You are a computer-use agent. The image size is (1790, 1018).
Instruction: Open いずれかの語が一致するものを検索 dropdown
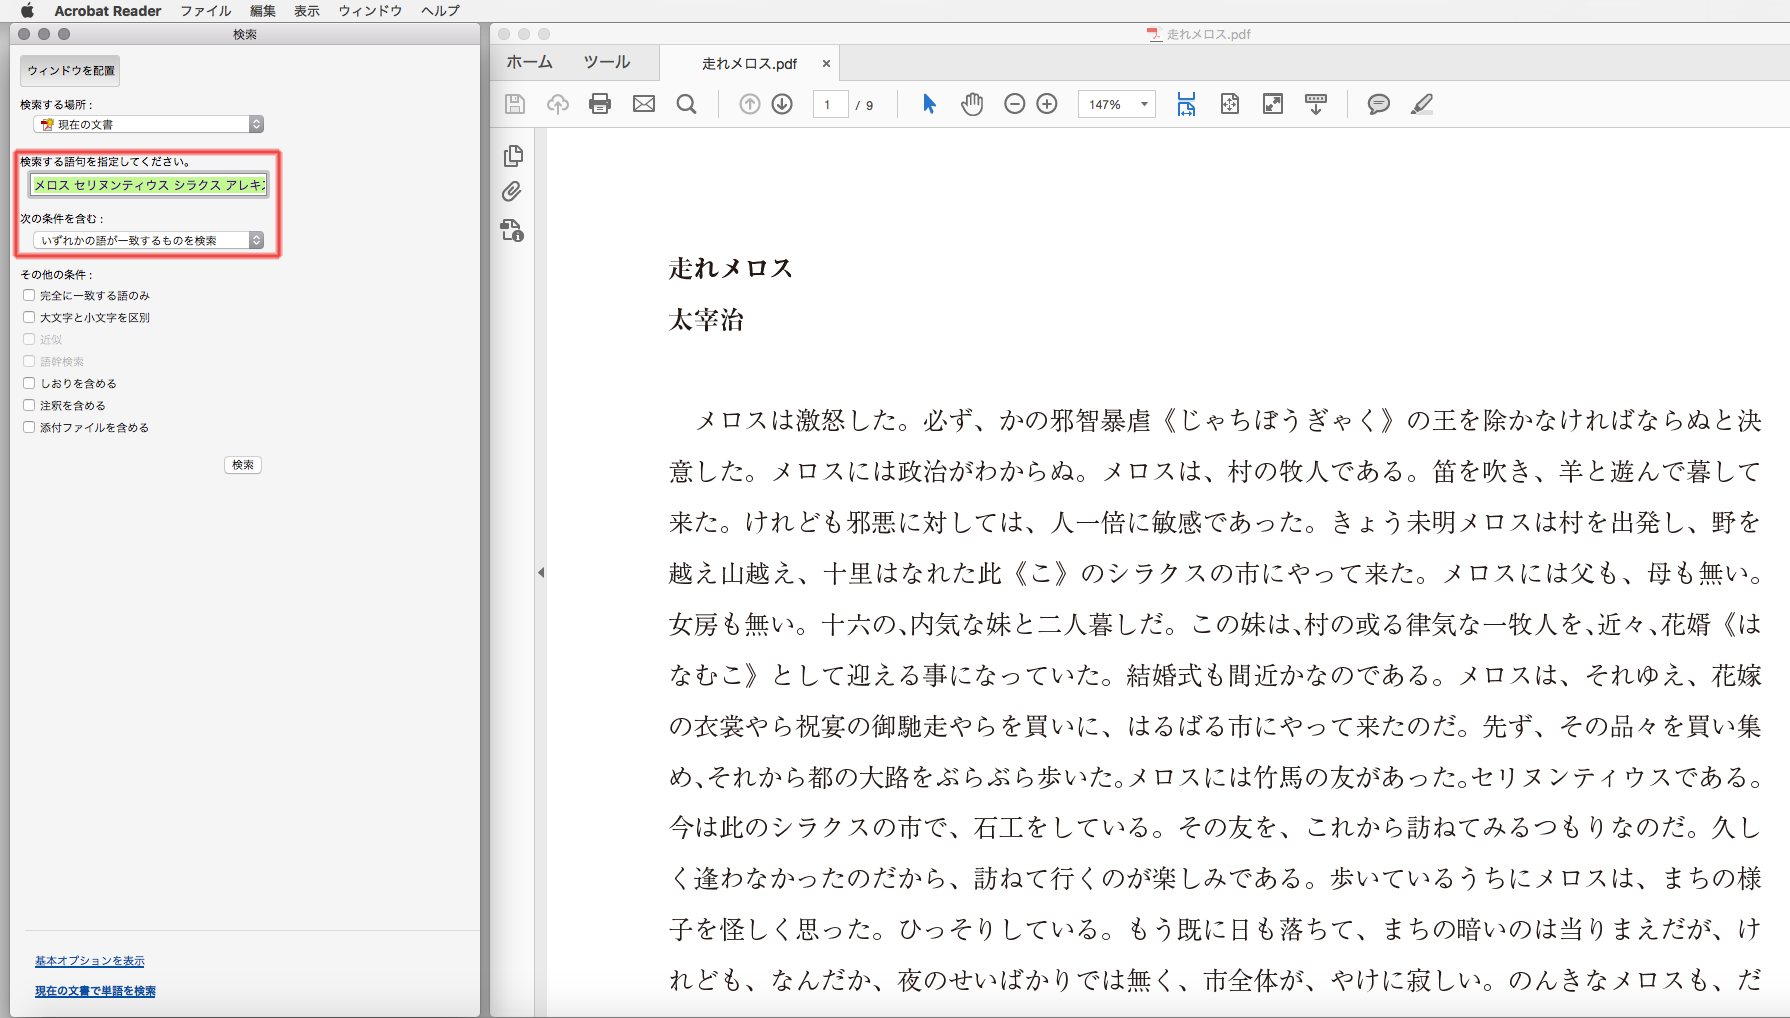[148, 240]
